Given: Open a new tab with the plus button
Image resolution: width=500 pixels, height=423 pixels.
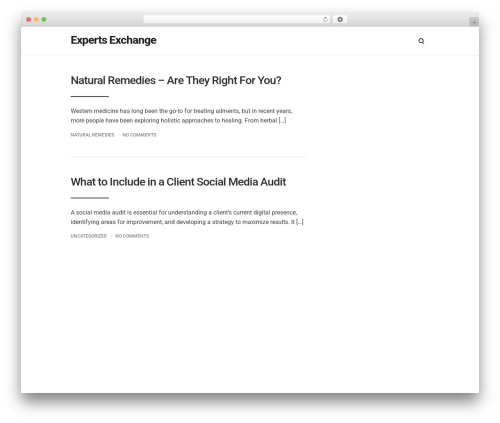Looking at the screenshot, I should tap(474, 22).
